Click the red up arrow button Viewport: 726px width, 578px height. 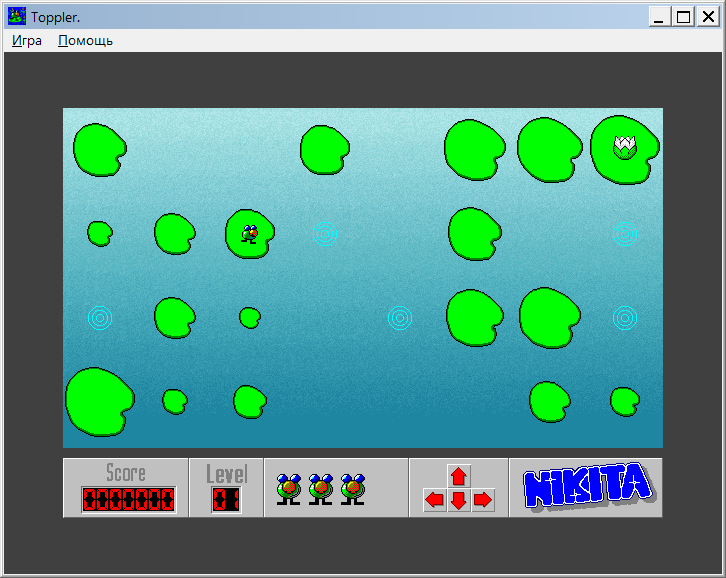(459, 476)
